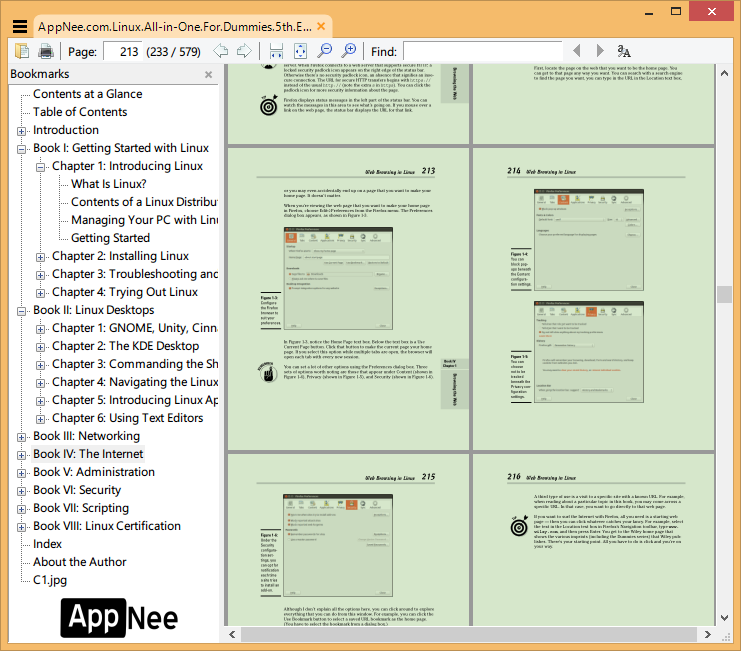
Task: Select Book VI: Security bookmark
Action: (77, 490)
